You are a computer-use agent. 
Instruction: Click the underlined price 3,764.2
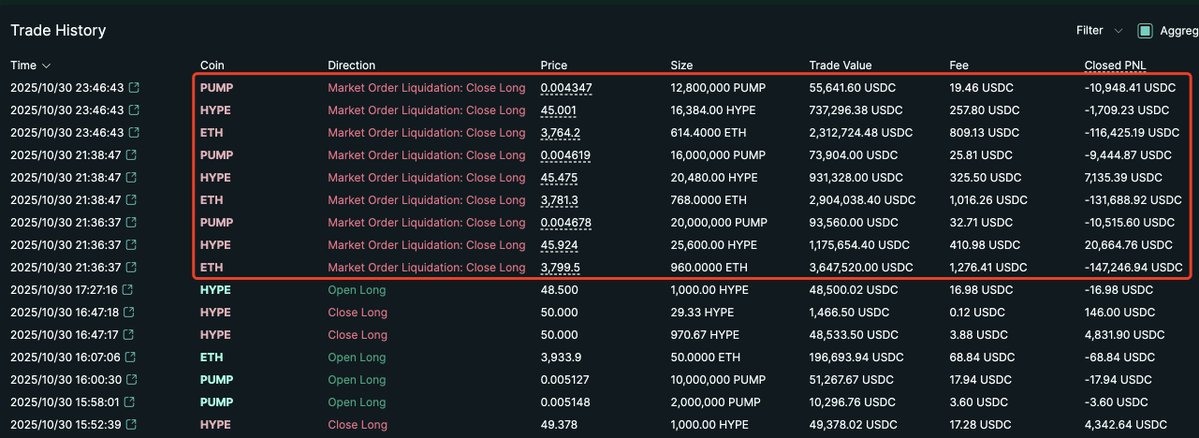pyautogui.click(x=561, y=133)
